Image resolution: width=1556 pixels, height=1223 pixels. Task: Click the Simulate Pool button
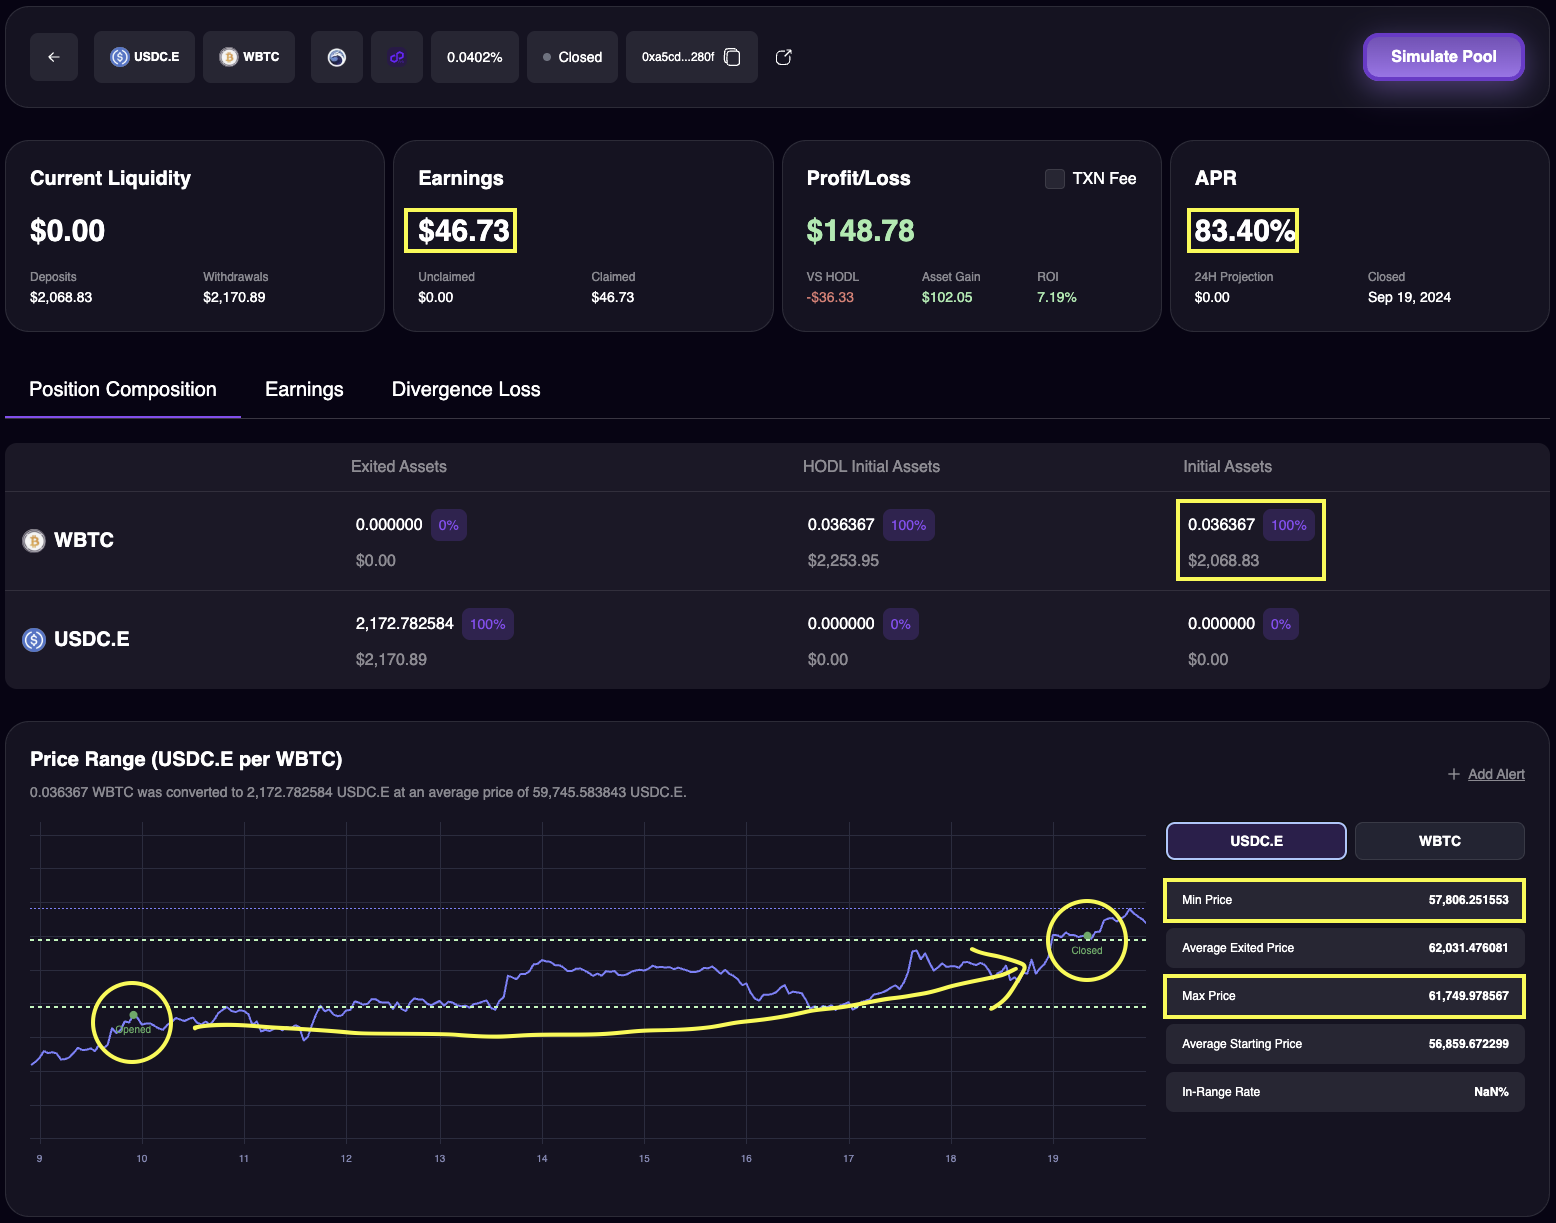(x=1442, y=57)
